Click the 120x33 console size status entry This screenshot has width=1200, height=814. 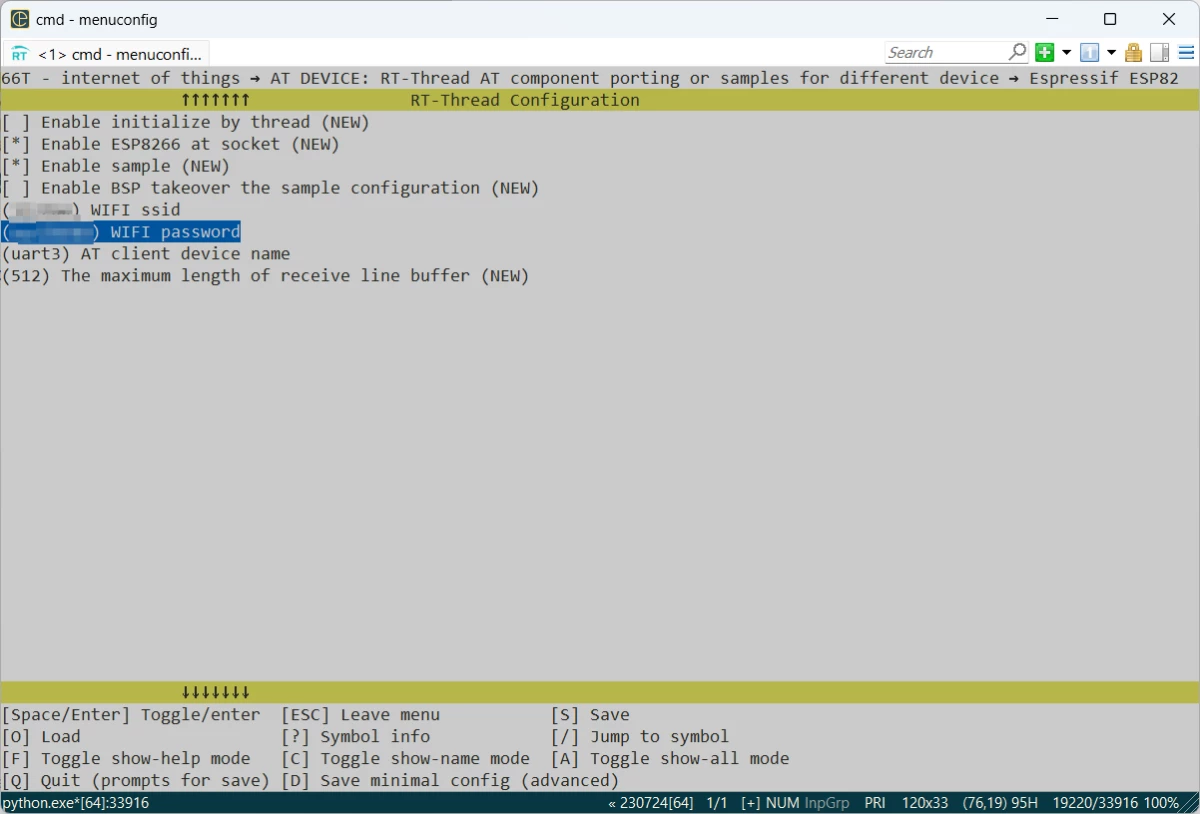pyautogui.click(x=924, y=803)
